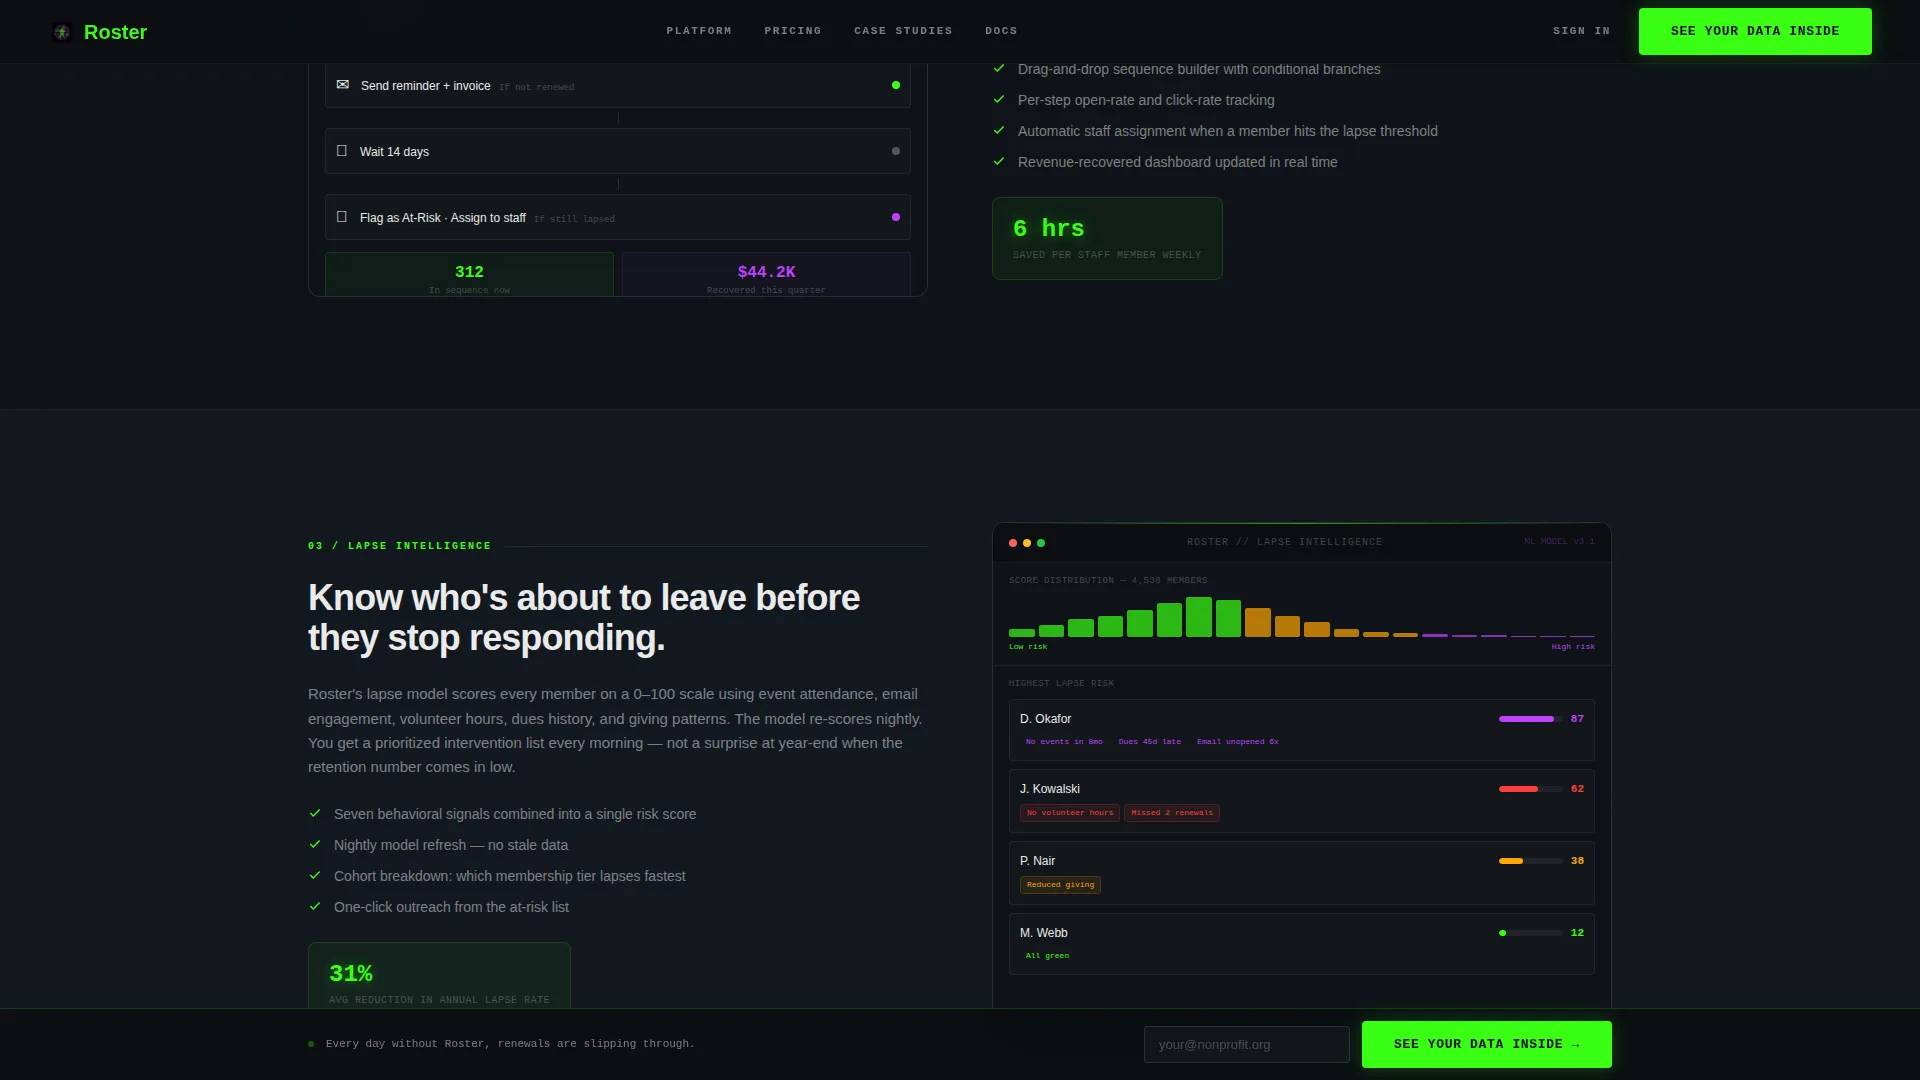Click the Roster logo icon
The width and height of the screenshot is (1920, 1080).
[x=62, y=32]
